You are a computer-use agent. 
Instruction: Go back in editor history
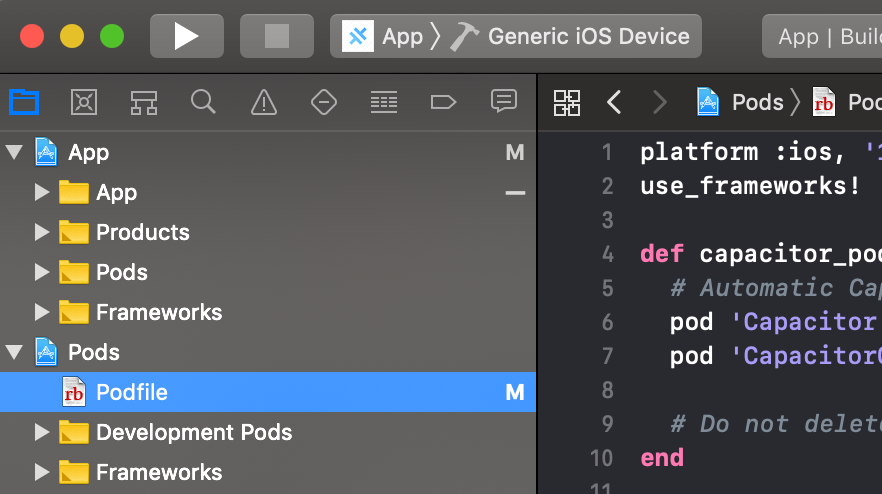(614, 101)
